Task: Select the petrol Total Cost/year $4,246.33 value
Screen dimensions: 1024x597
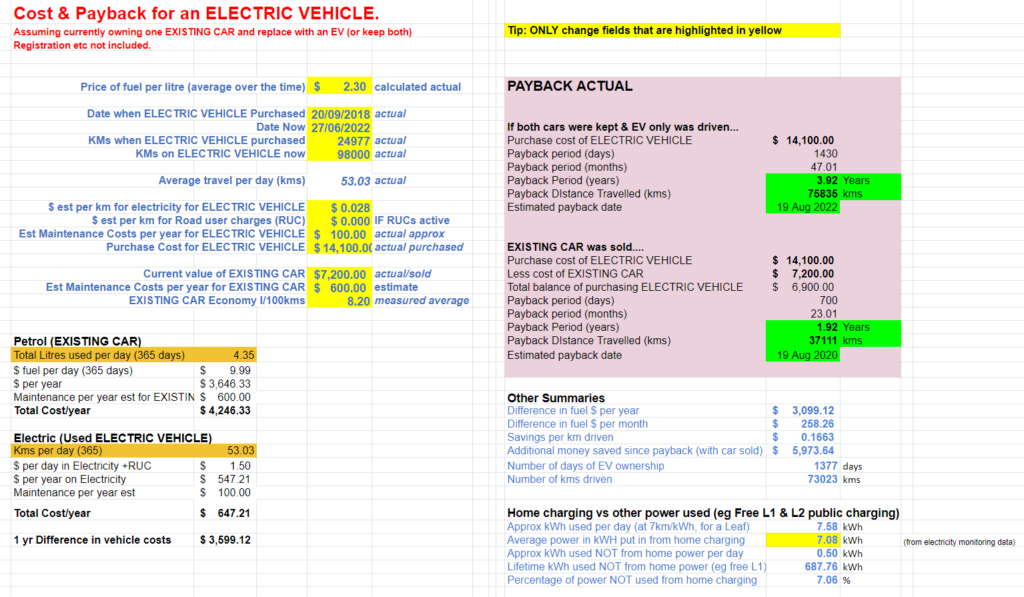Action: [225, 411]
